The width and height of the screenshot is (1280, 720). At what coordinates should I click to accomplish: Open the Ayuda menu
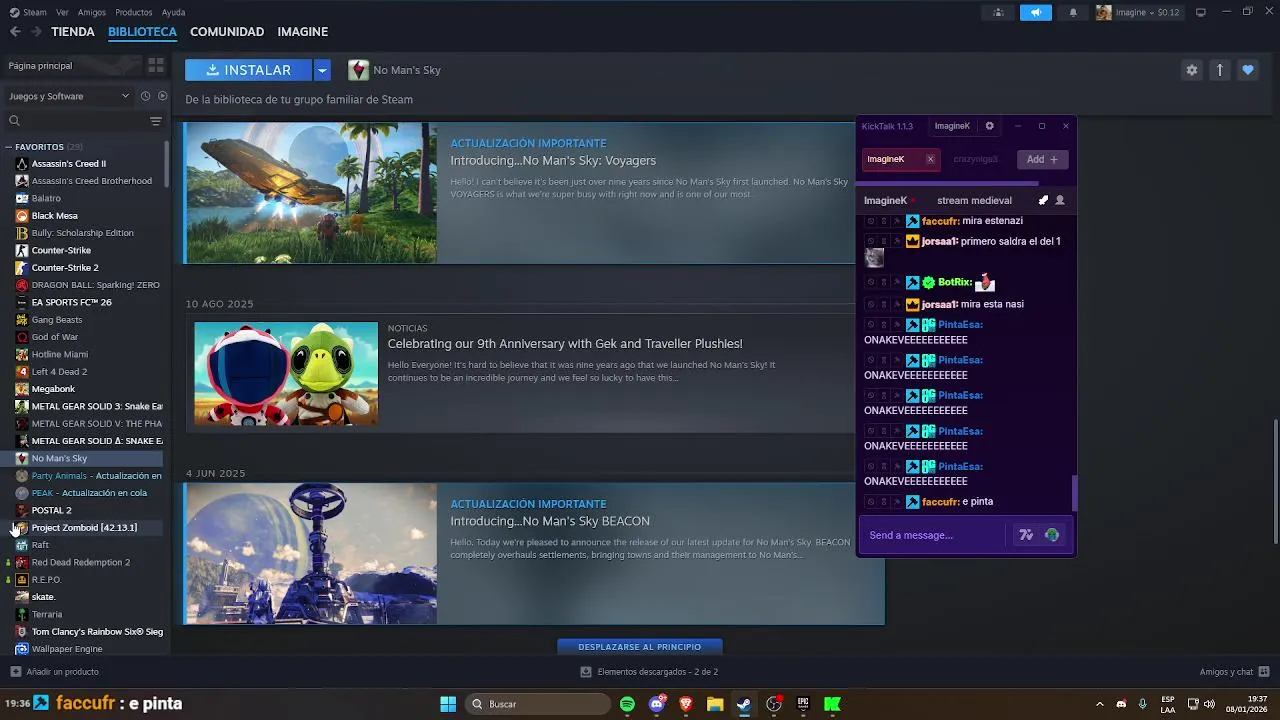[x=173, y=12]
